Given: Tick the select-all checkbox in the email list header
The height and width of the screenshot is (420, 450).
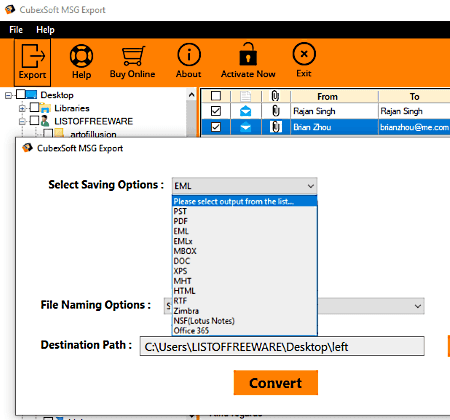Looking at the screenshot, I should click(x=216, y=96).
